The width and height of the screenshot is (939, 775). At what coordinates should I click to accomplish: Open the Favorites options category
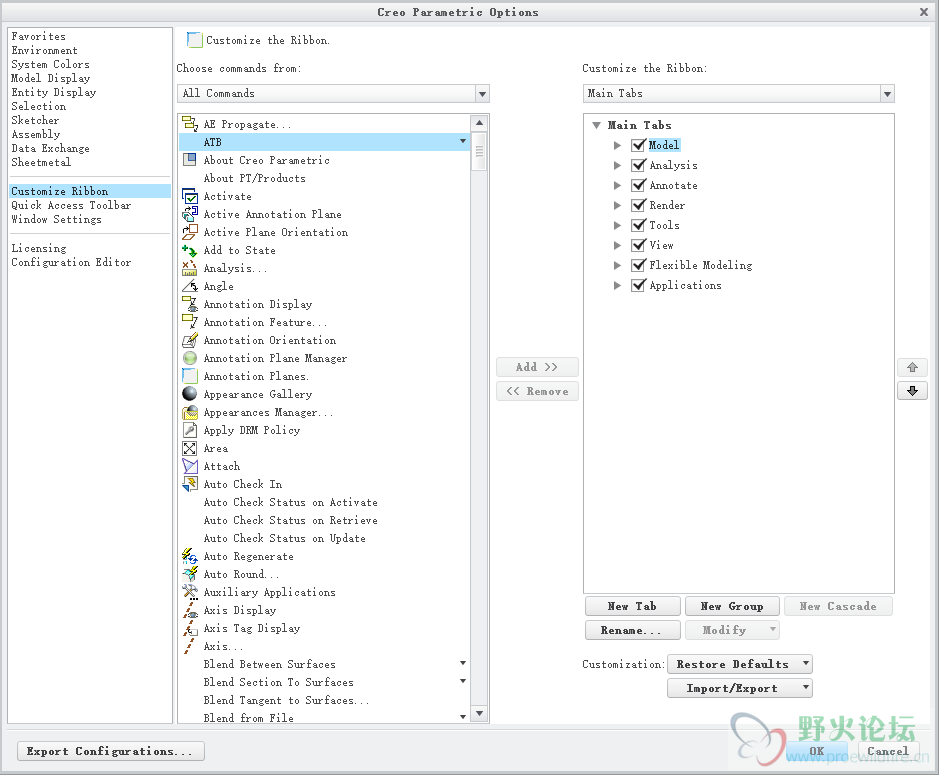click(x=38, y=37)
